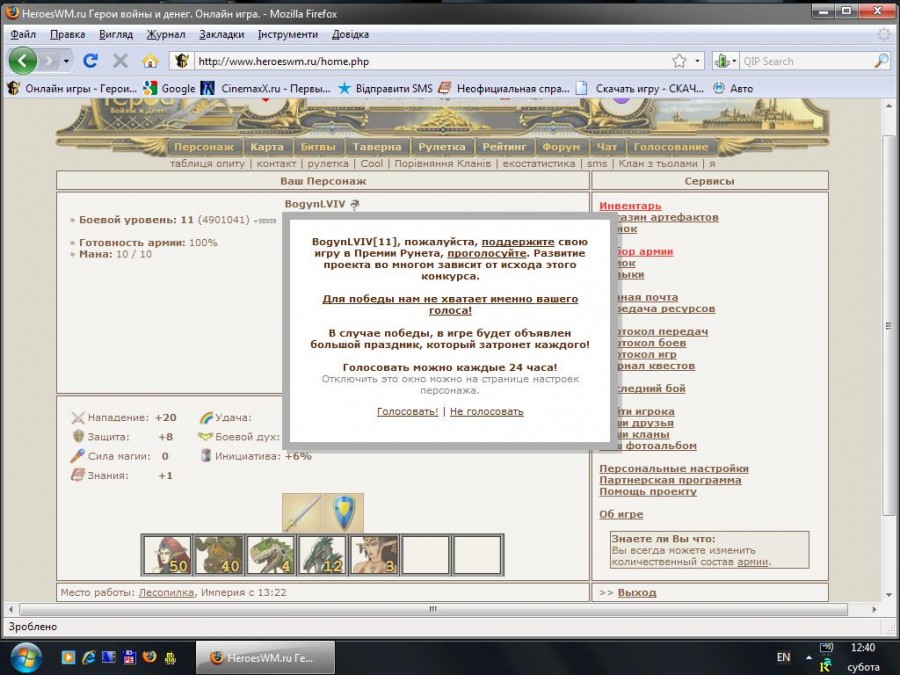This screenshot has height=675, width=900.
Task: Click the Firefox back navigation button
Action: (x=23, y=60)
